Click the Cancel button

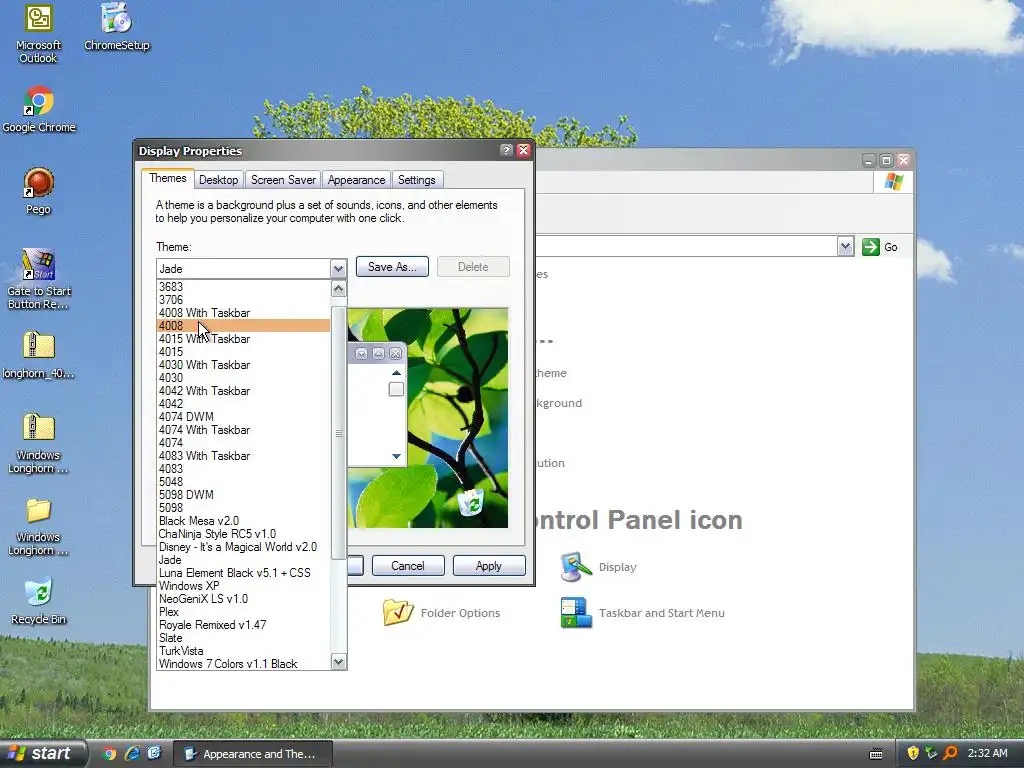pyautogui.click(x=408, y=566)
